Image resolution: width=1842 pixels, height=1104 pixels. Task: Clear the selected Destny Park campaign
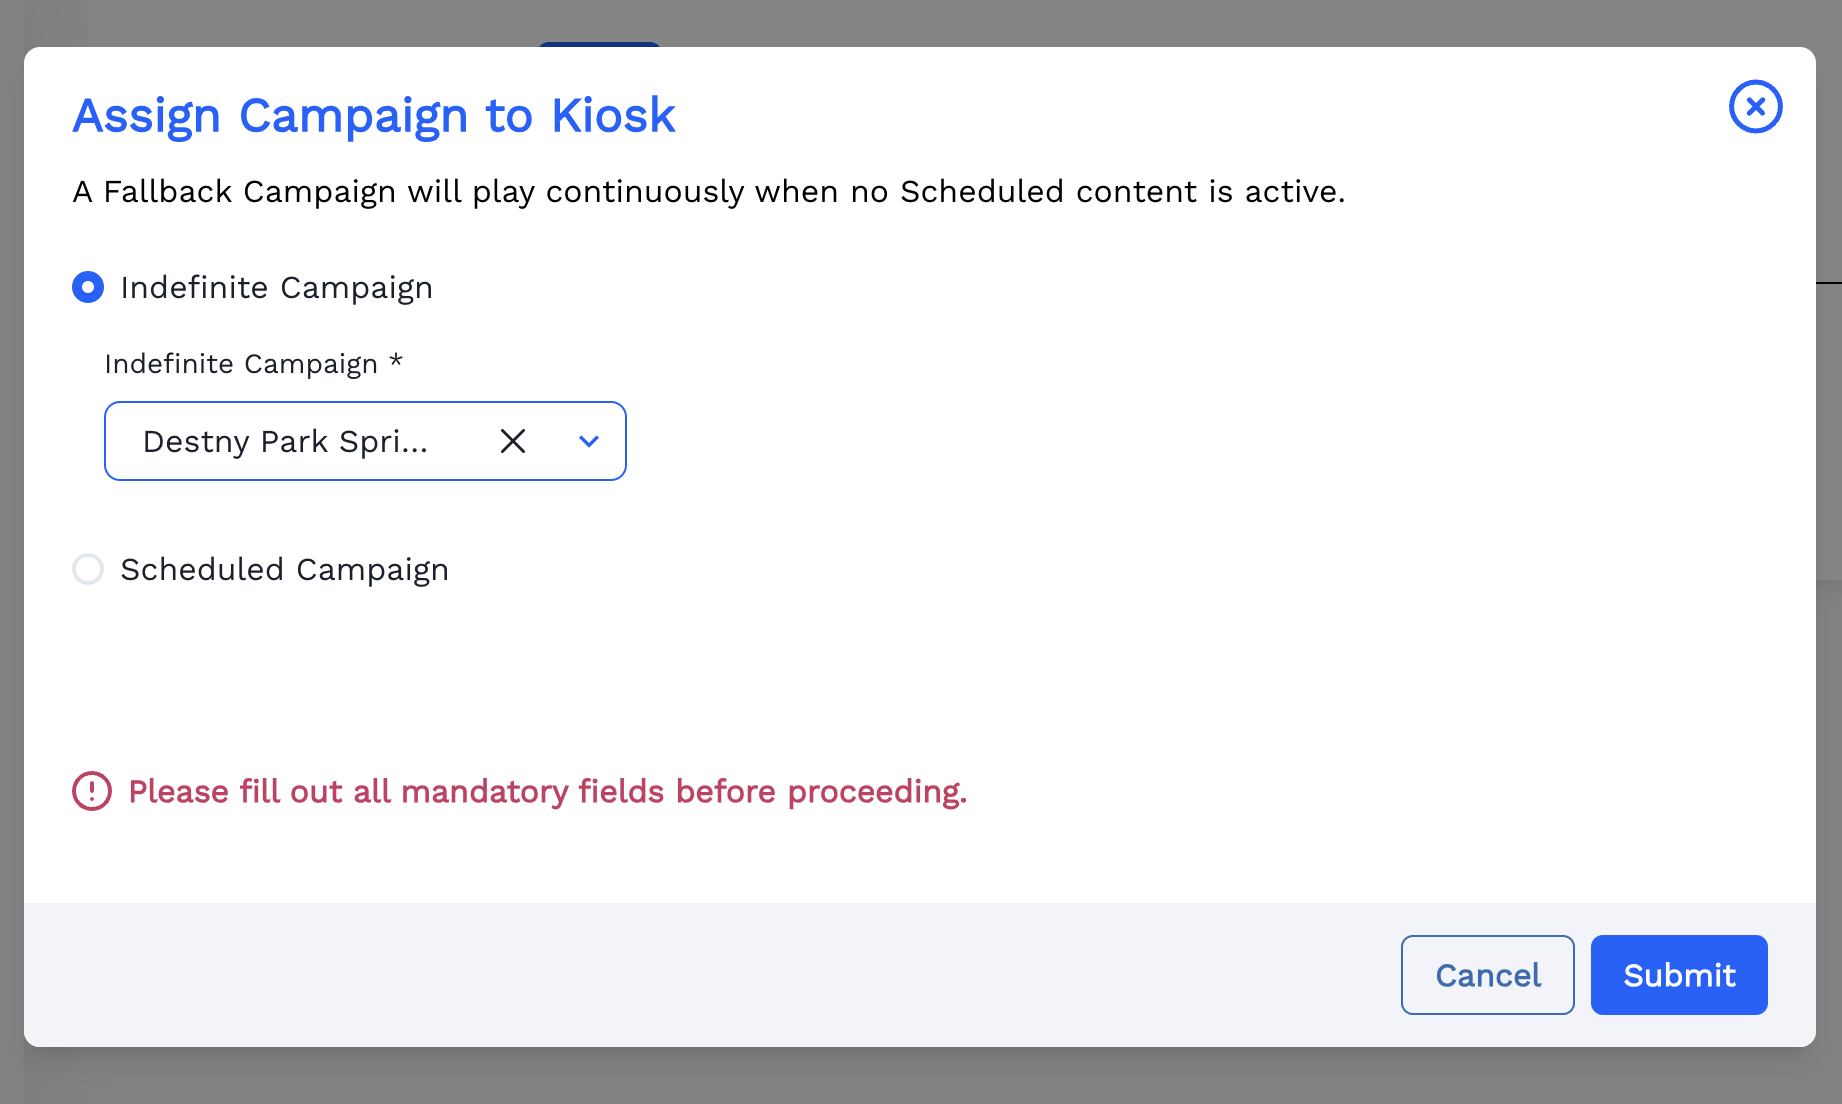tap(513, 441)
